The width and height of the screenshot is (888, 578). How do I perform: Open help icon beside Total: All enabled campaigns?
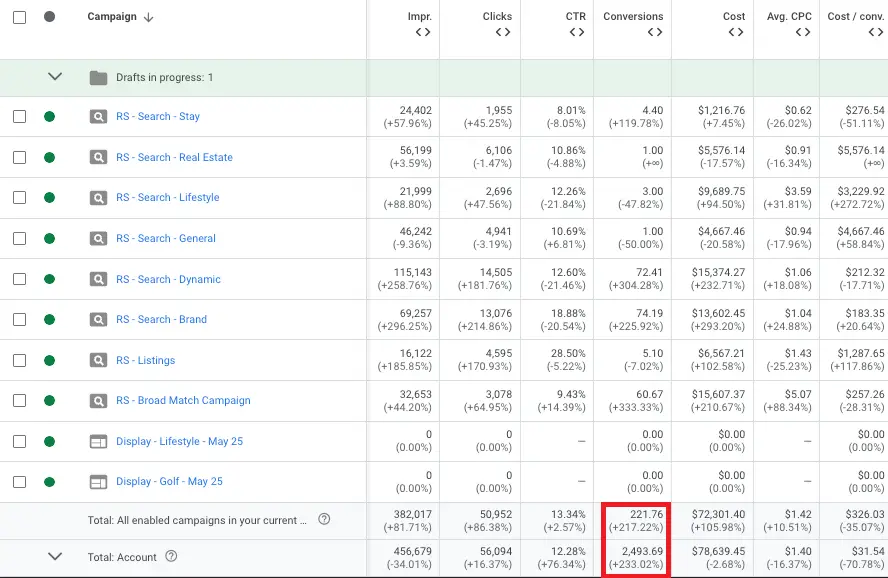324,519
